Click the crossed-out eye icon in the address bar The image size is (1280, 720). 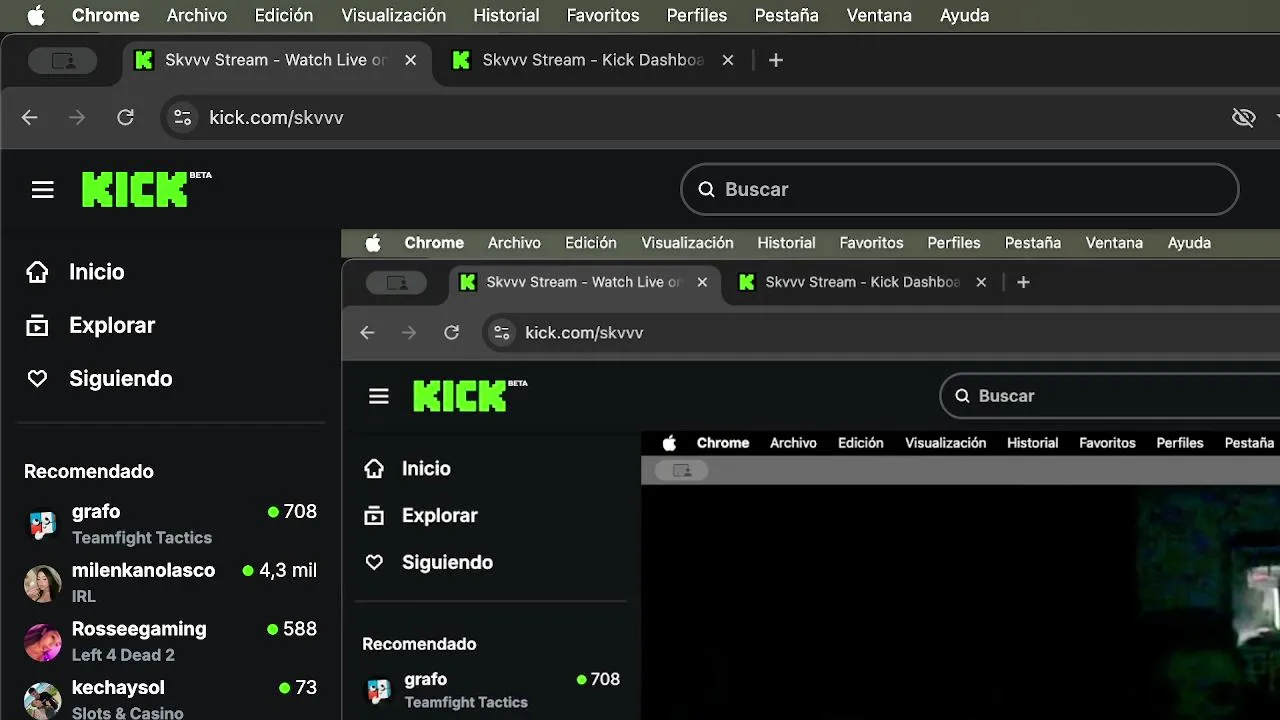point(1243,117)
